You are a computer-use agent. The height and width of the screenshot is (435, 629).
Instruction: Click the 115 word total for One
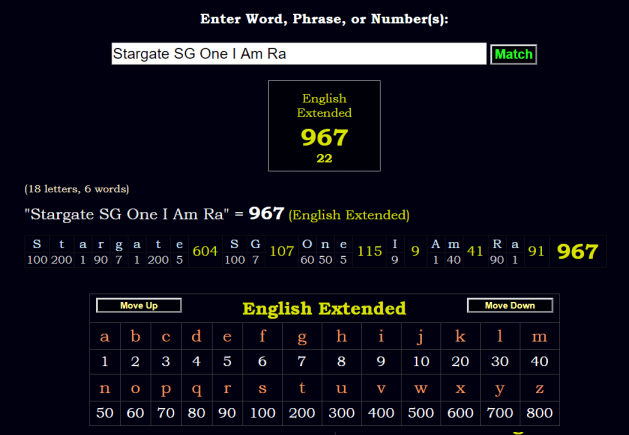369,251
